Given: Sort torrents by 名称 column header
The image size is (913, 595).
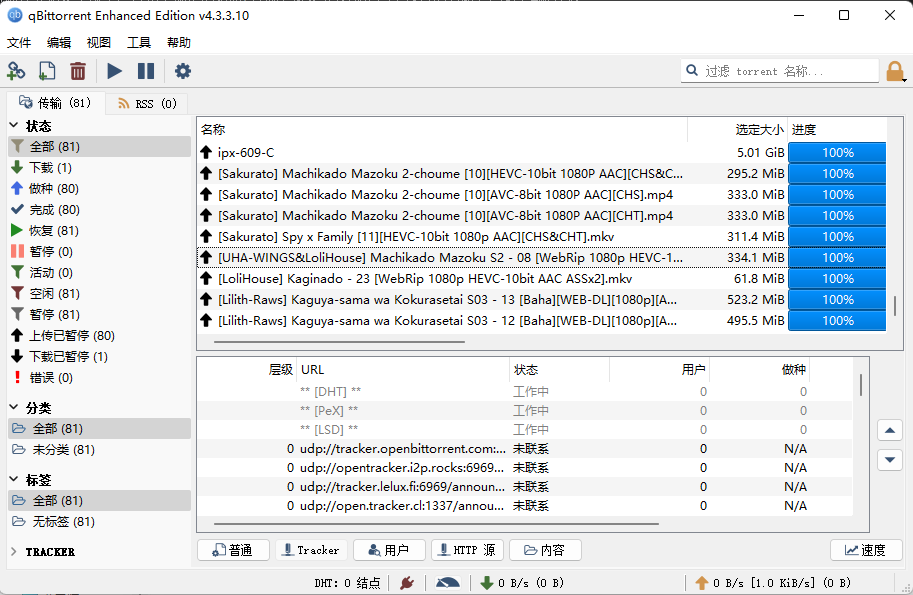Looking at the screenshot, I should pos(443,129).
